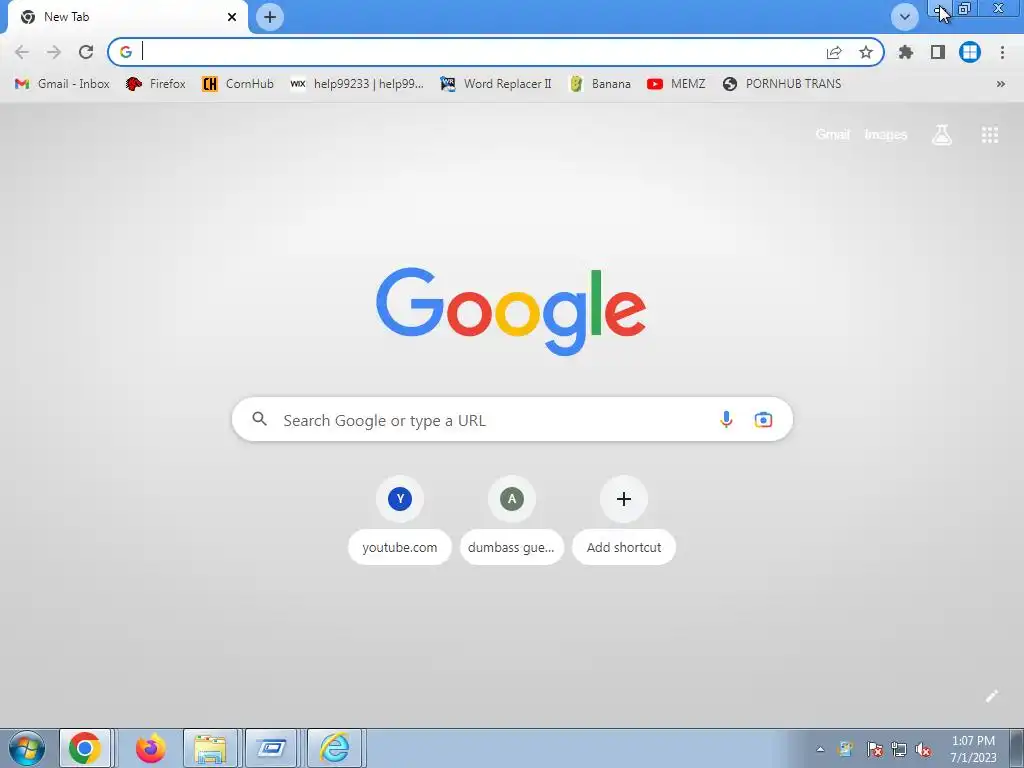Start voice search with the microphone

(726, 419)
